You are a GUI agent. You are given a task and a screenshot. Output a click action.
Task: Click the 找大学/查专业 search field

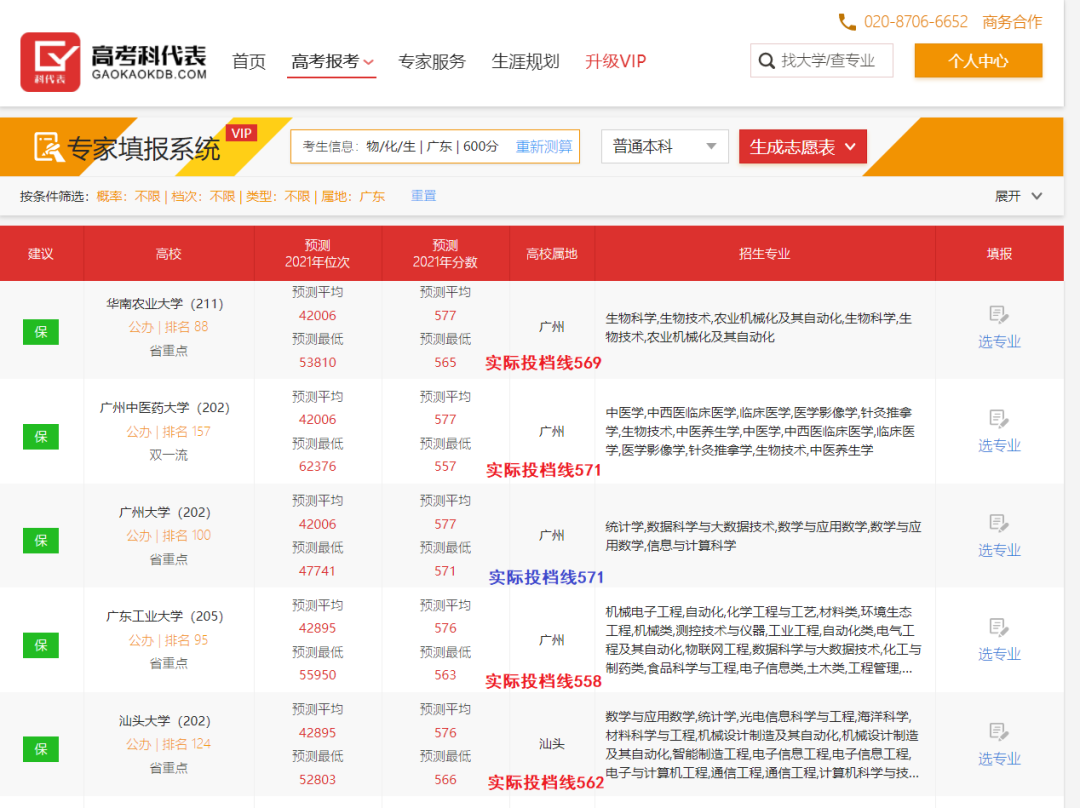click(x=822, y=61)
